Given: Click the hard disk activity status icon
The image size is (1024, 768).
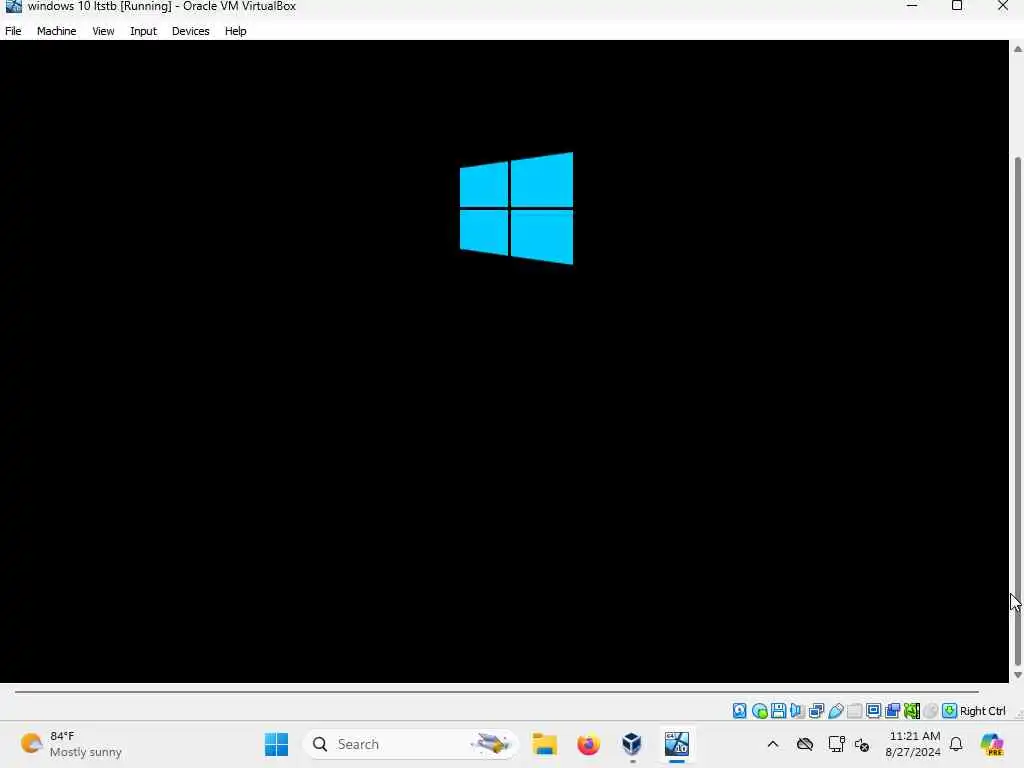Looking at the screenshot, I should click(739, 711).
